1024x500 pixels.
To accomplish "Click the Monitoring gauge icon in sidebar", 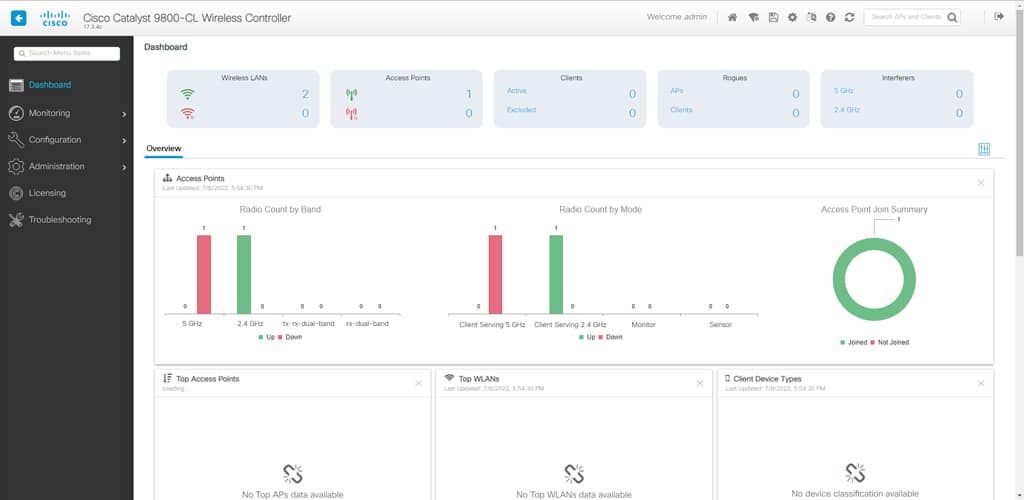I will coord(16,114).
